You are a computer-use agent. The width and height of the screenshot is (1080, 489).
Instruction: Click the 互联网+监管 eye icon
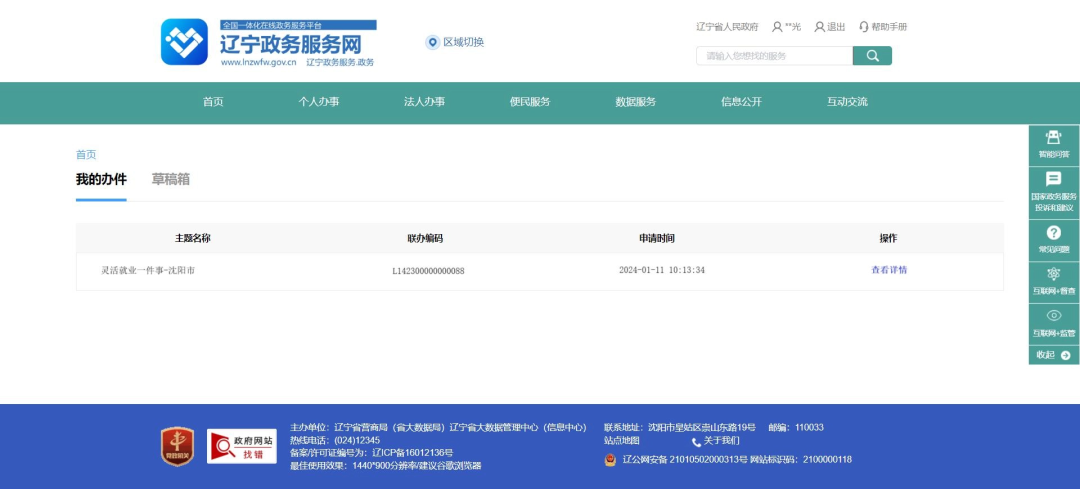[1053, 322]
